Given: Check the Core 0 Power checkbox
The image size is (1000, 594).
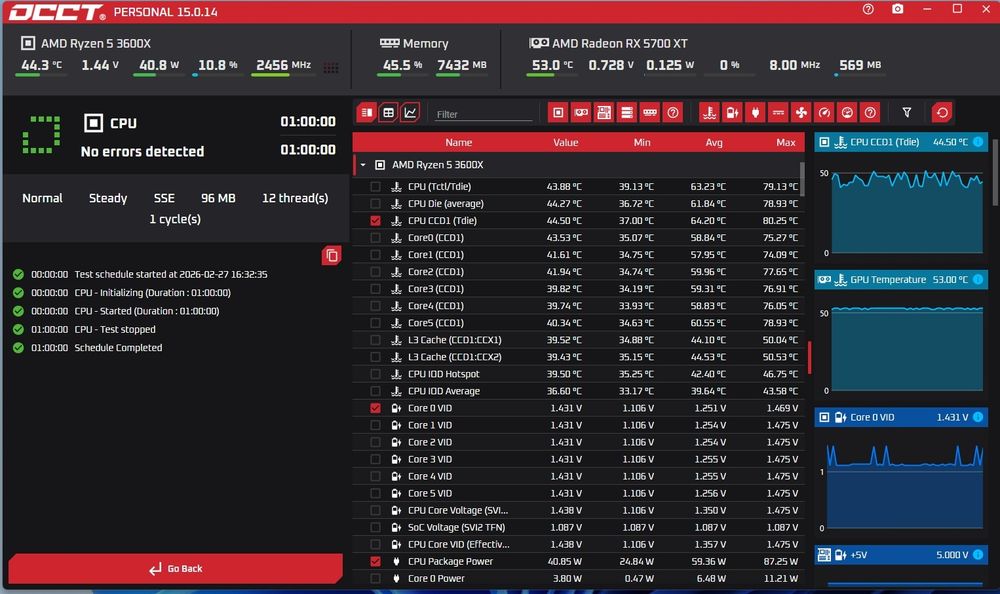Looking at the screenshot, I should click(375, 579).
